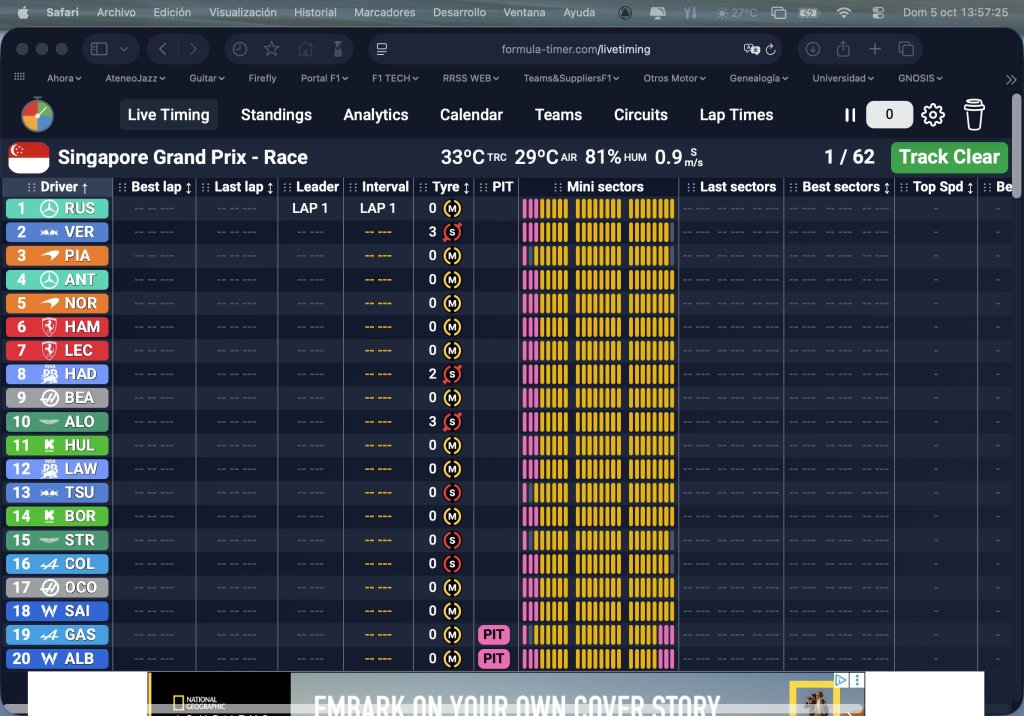Reload the page via address bar icon
The height and width of the screenshot is (716, 1024).
coord(771,49)
